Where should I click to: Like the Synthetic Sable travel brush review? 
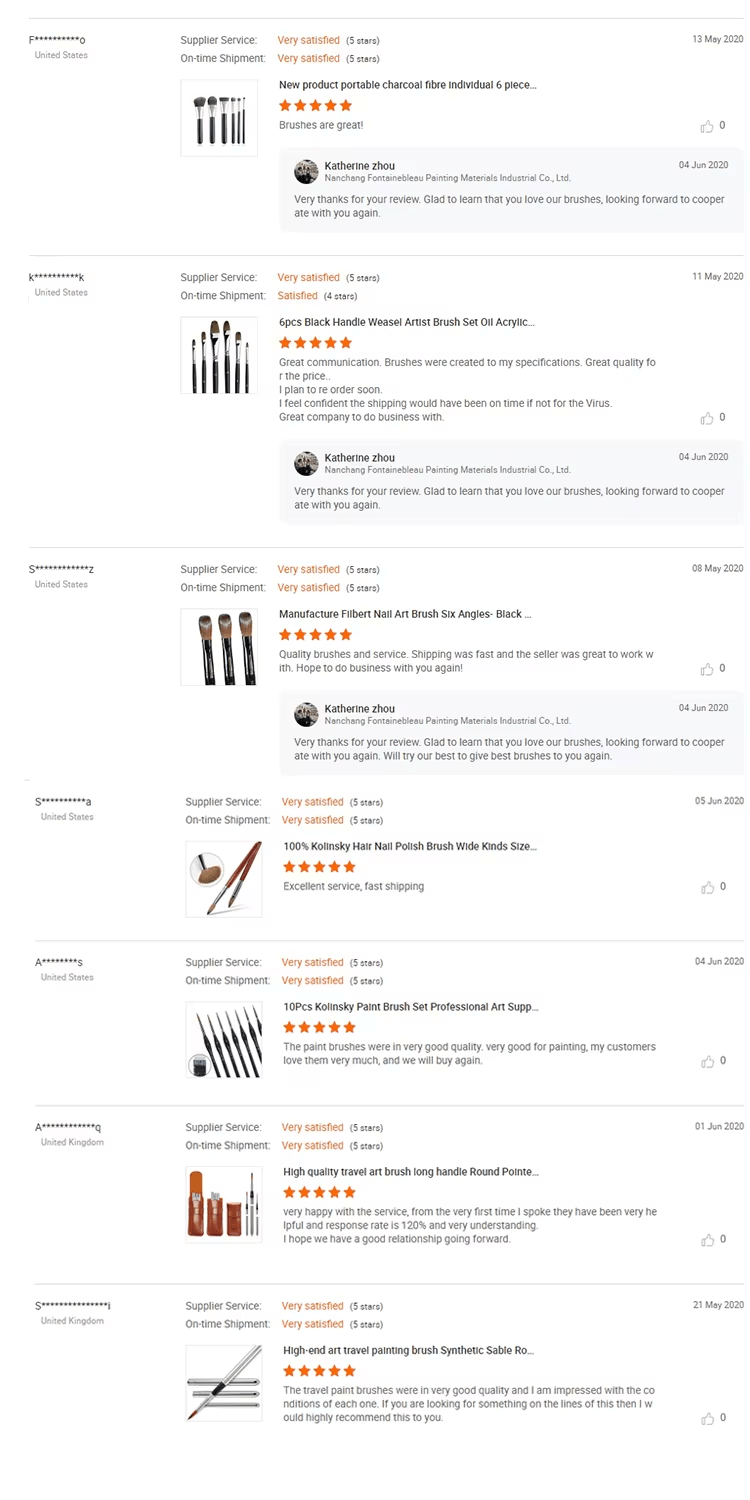pyautogui.click(x=707, y=1418)
